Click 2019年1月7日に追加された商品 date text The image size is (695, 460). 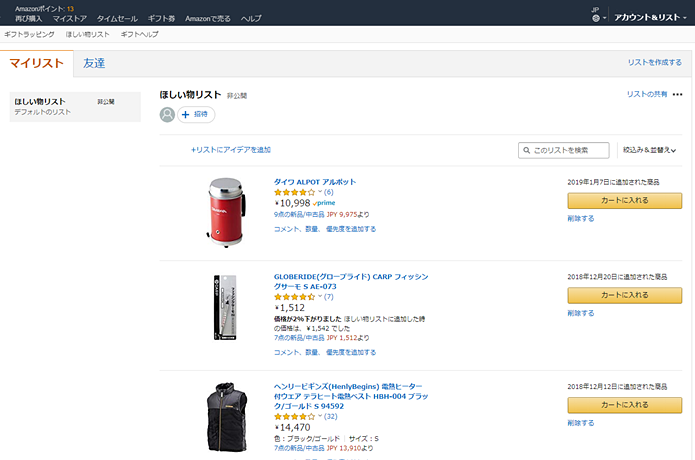pyautogui.click(x=613, y=182)
